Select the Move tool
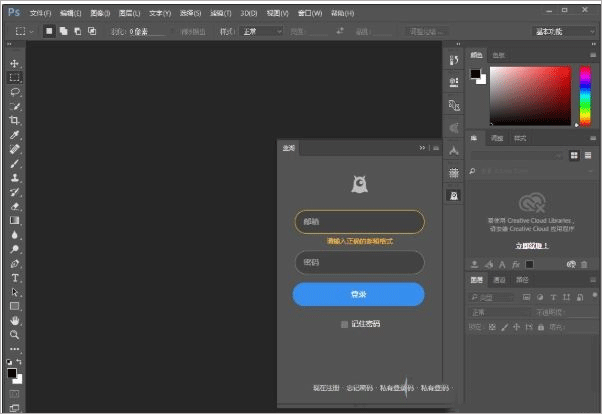 14,62
